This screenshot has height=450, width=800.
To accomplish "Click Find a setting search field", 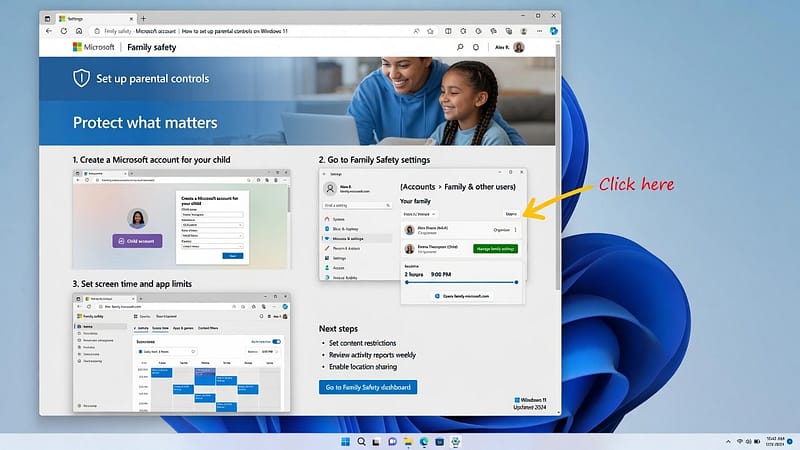I will [357, 205].
